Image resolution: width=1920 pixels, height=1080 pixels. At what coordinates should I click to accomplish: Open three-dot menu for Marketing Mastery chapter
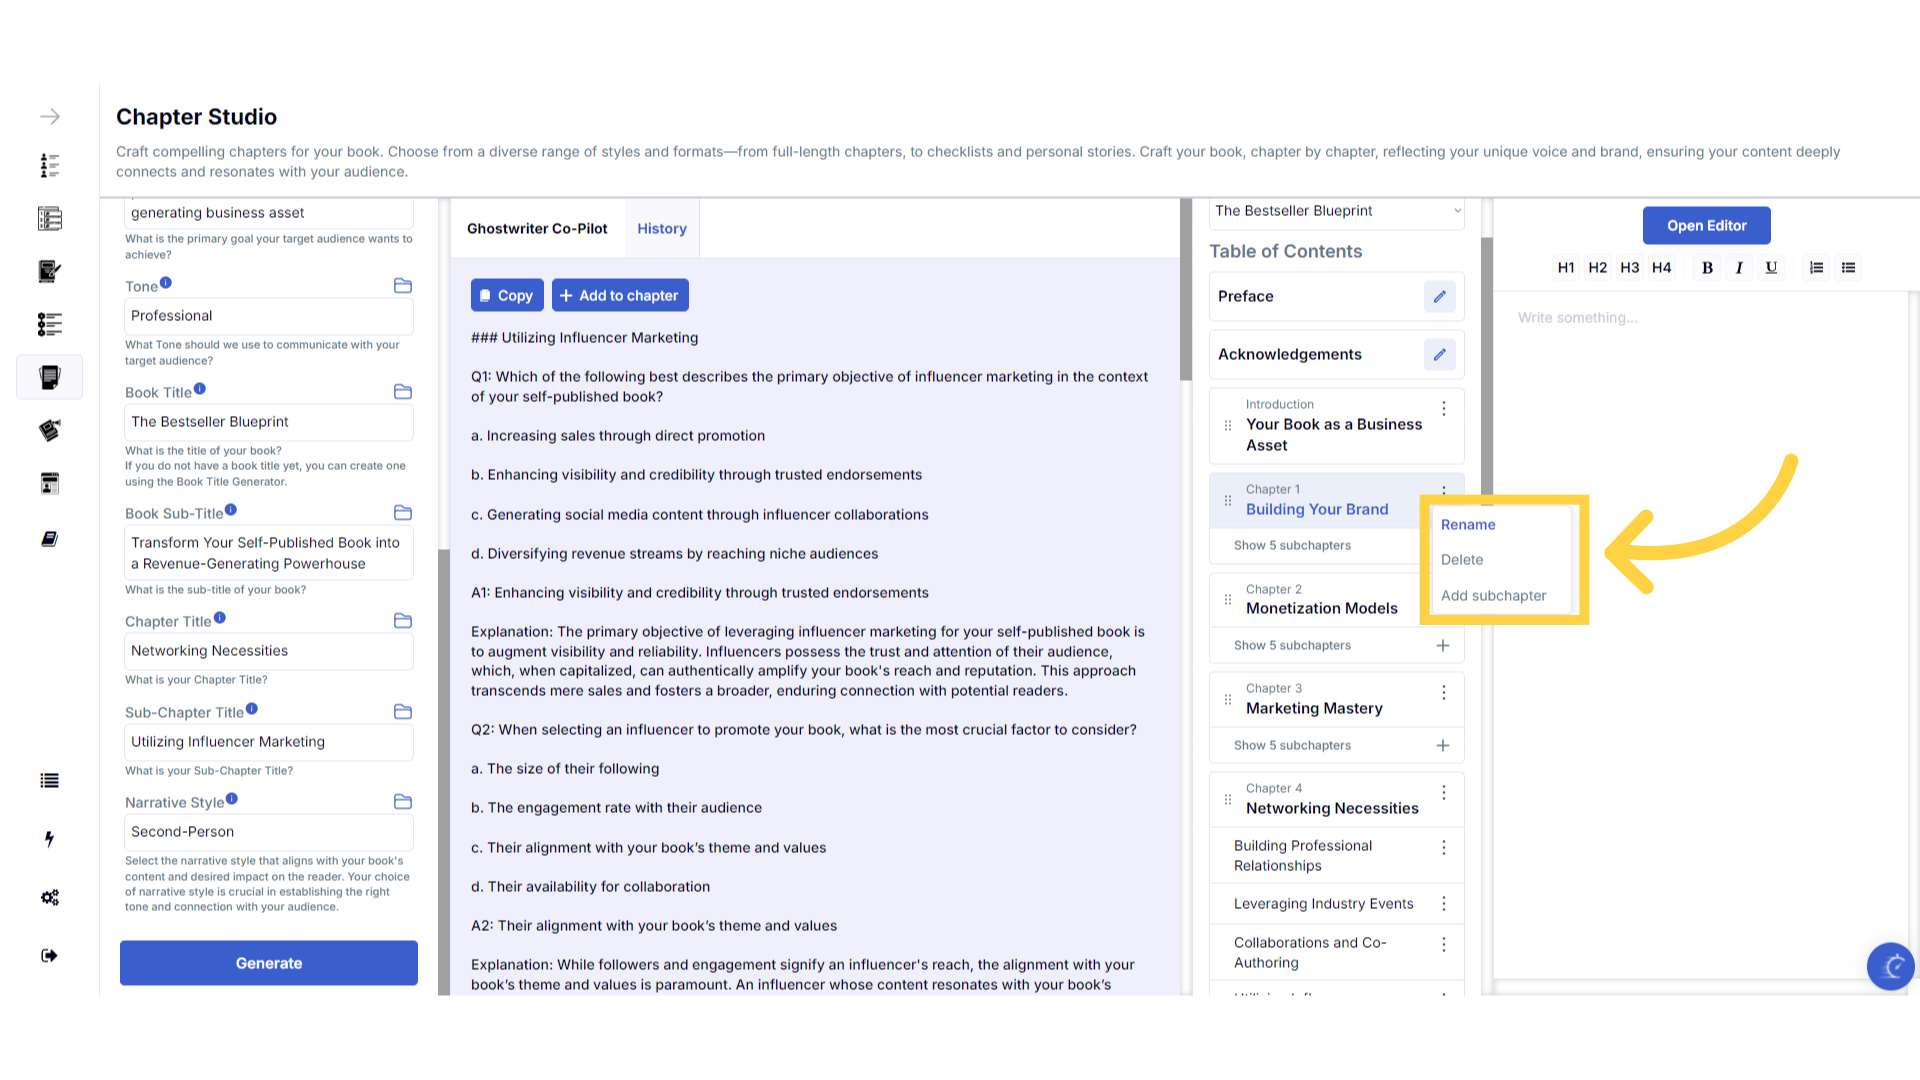1443,692
